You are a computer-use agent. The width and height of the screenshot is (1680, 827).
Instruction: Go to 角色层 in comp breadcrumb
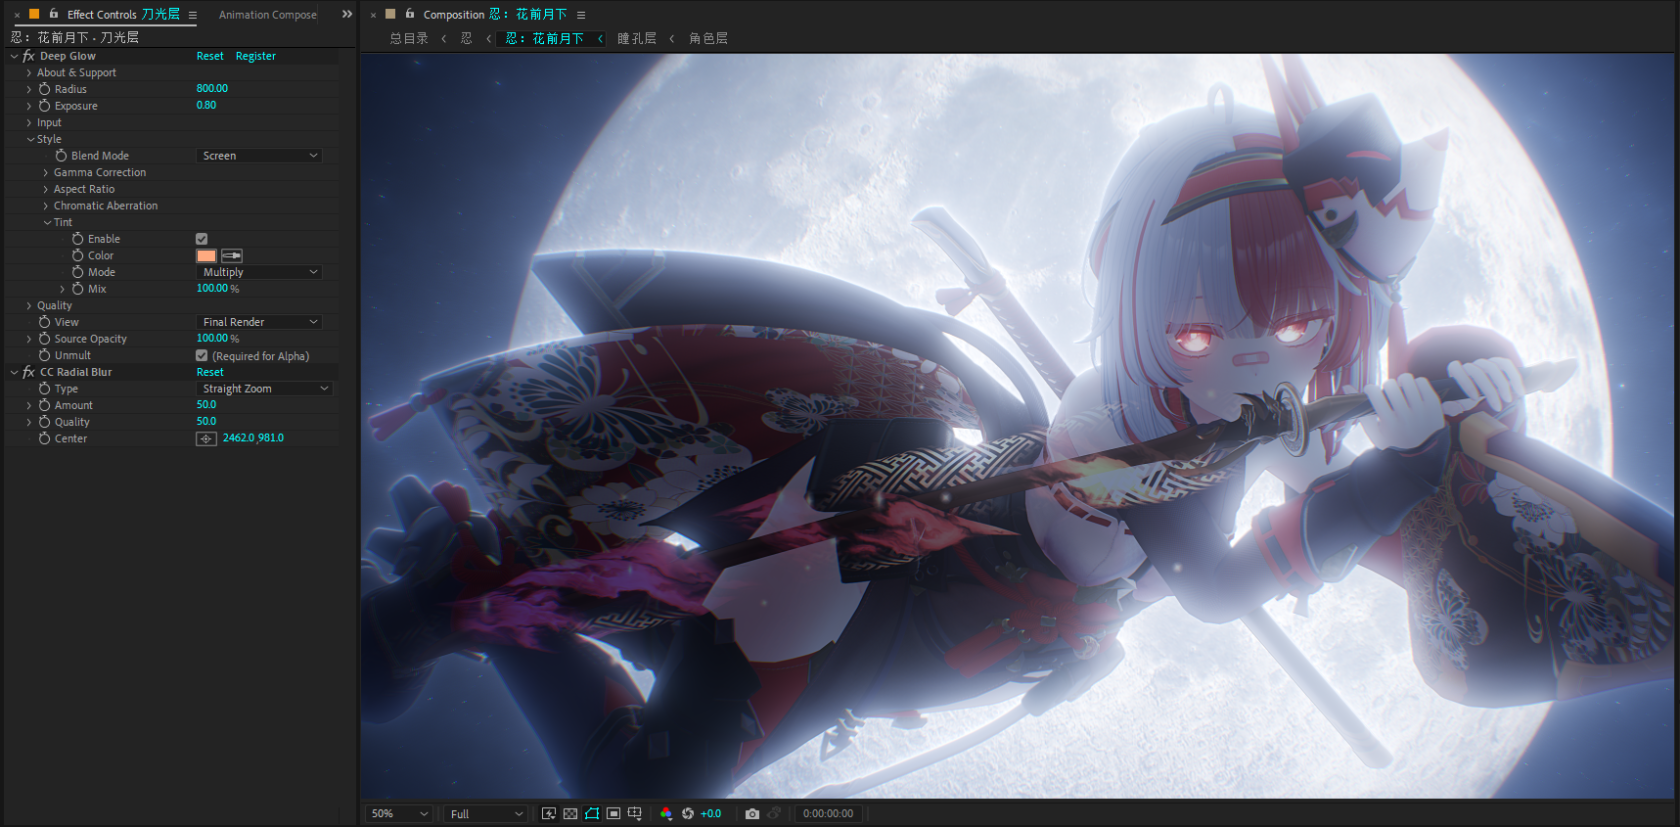click(708, 38)
